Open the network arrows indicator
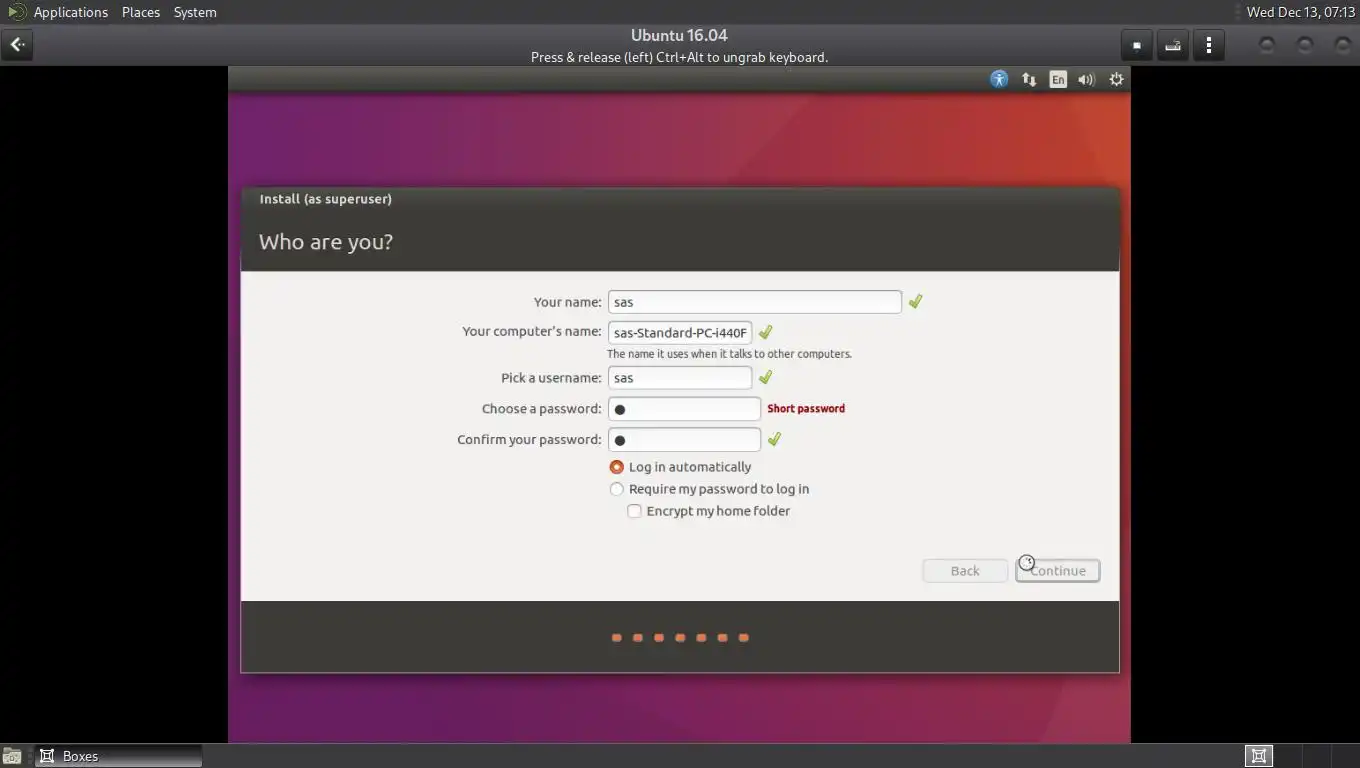This screenshot has height=768, width=1360. coord(1028,79)
